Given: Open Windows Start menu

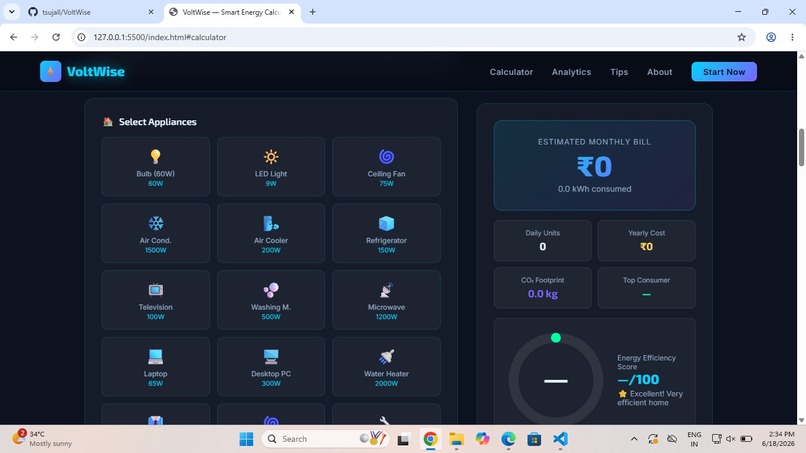Looking at the screenshot, I should pyautogui.click(x=246, y=439).
